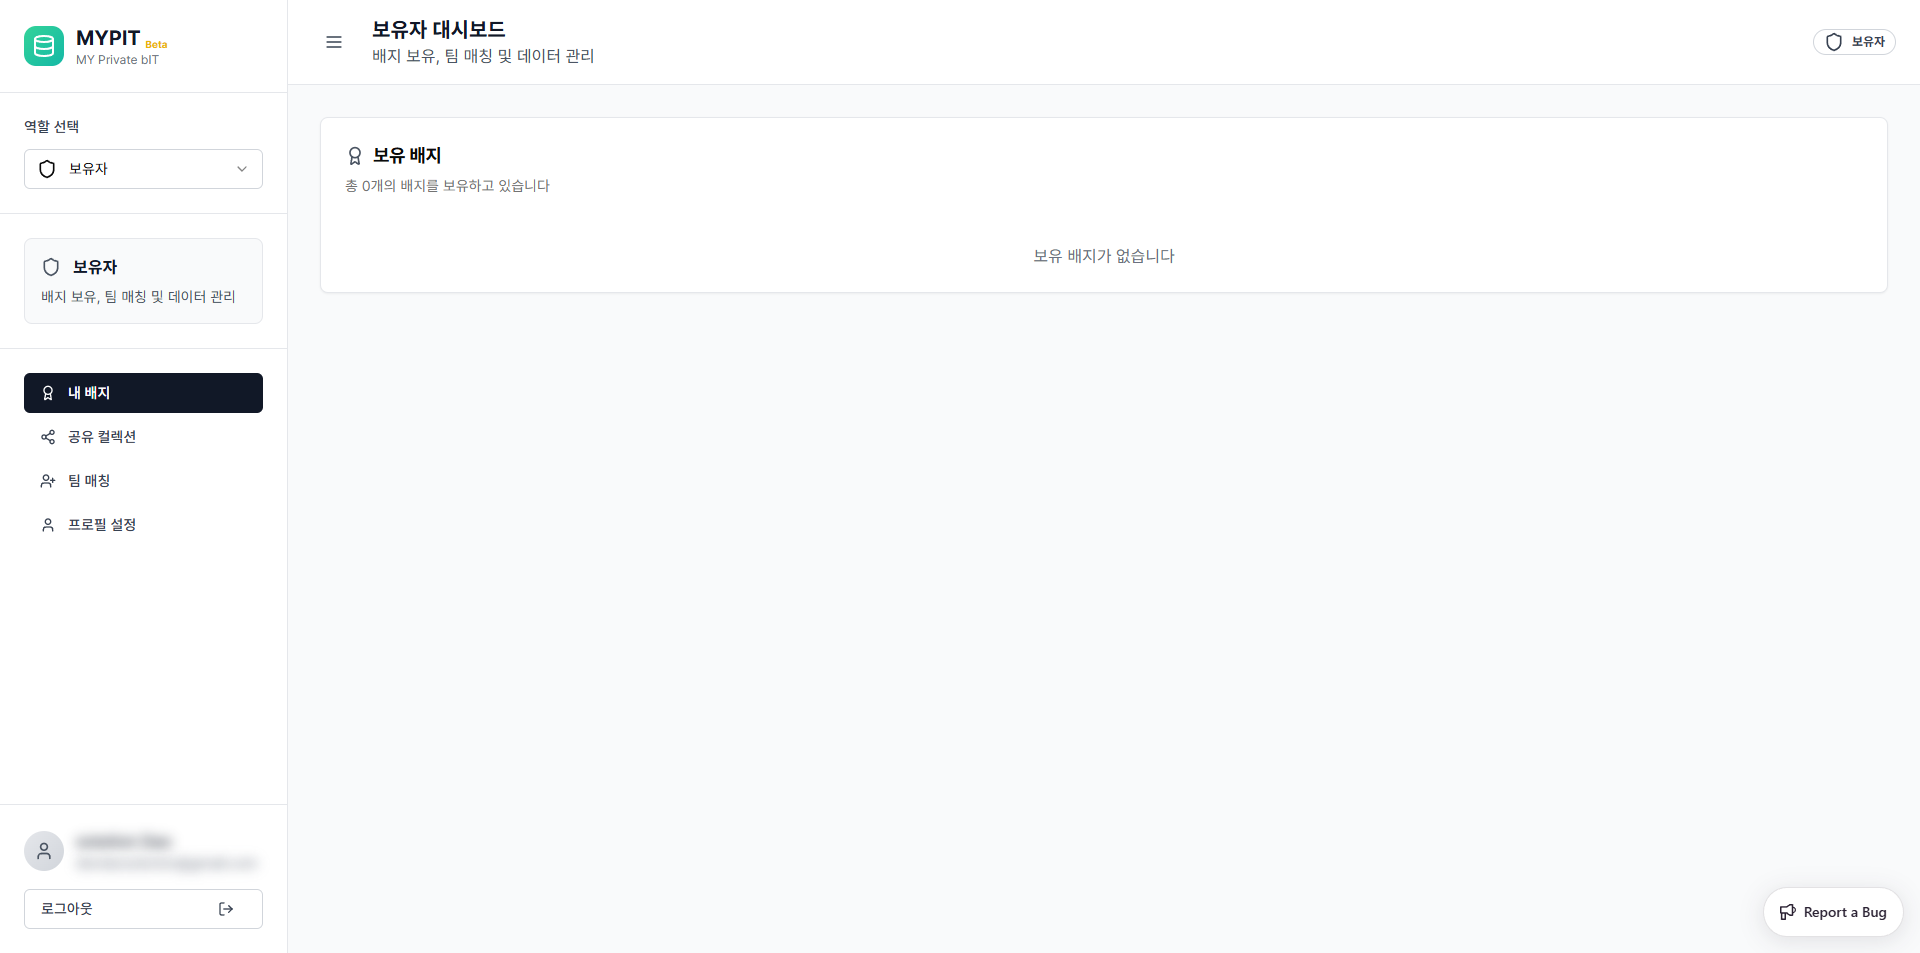Click the exit arrow icon in 로그아웃
Screen dimensions: 1920x953
(226, 909)
